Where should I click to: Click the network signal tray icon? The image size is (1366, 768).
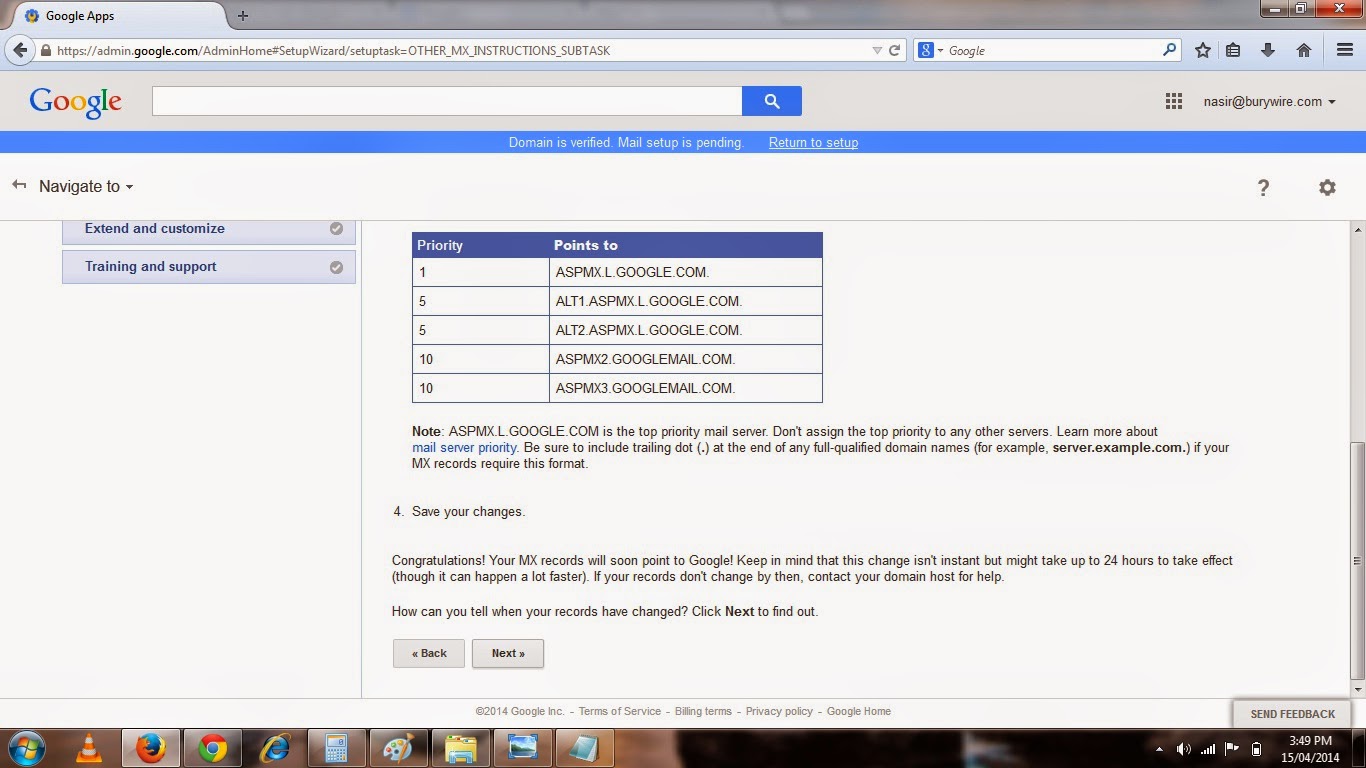1208,749
